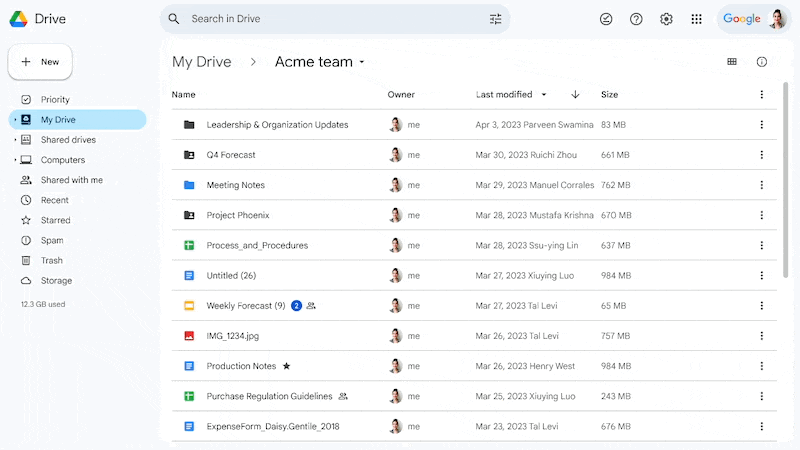
Task: Open column header more options menu
Action: (x=761, y=94)
